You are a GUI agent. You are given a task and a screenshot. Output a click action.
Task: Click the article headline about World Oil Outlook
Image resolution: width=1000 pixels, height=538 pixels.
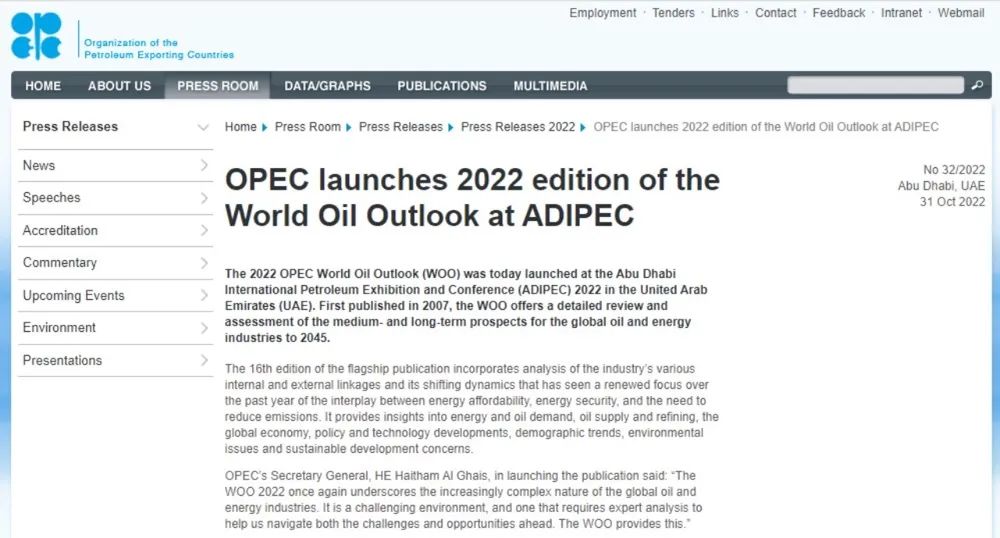point(473,198)
